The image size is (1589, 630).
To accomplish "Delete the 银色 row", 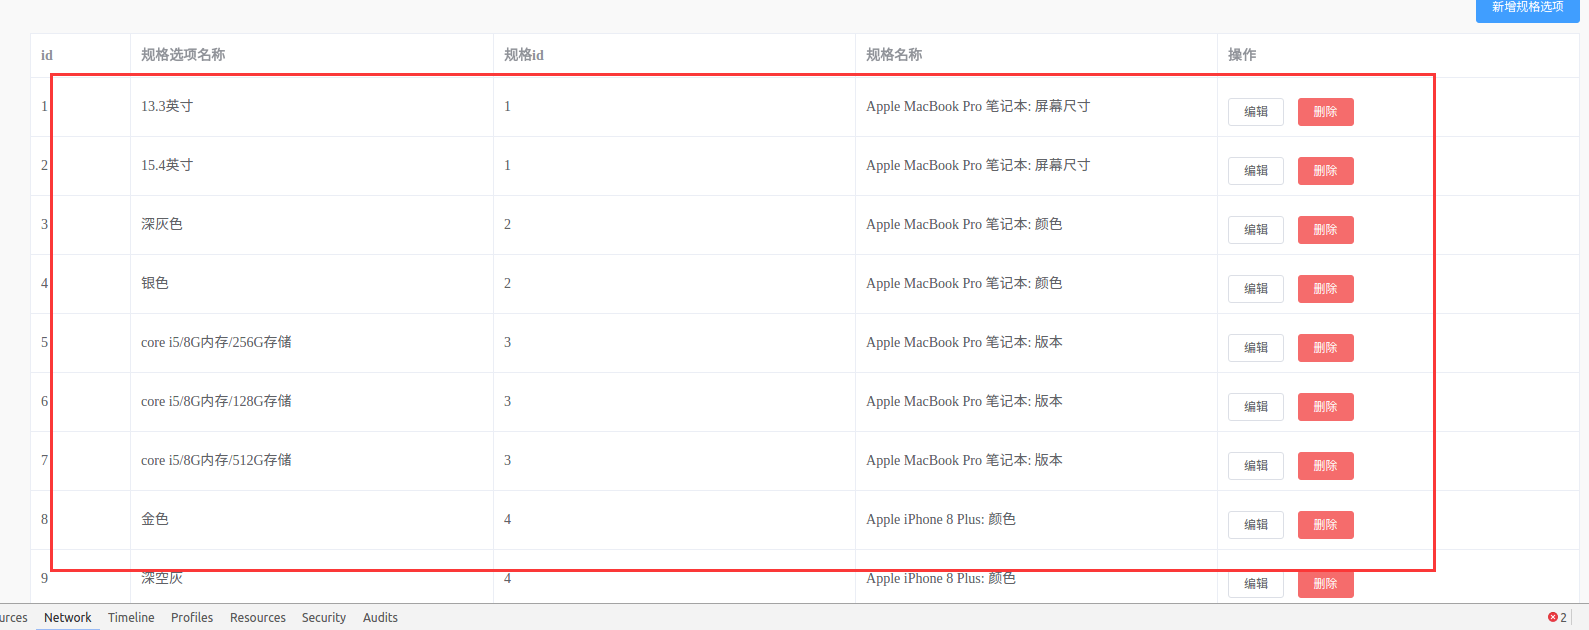I will 1325,289.
